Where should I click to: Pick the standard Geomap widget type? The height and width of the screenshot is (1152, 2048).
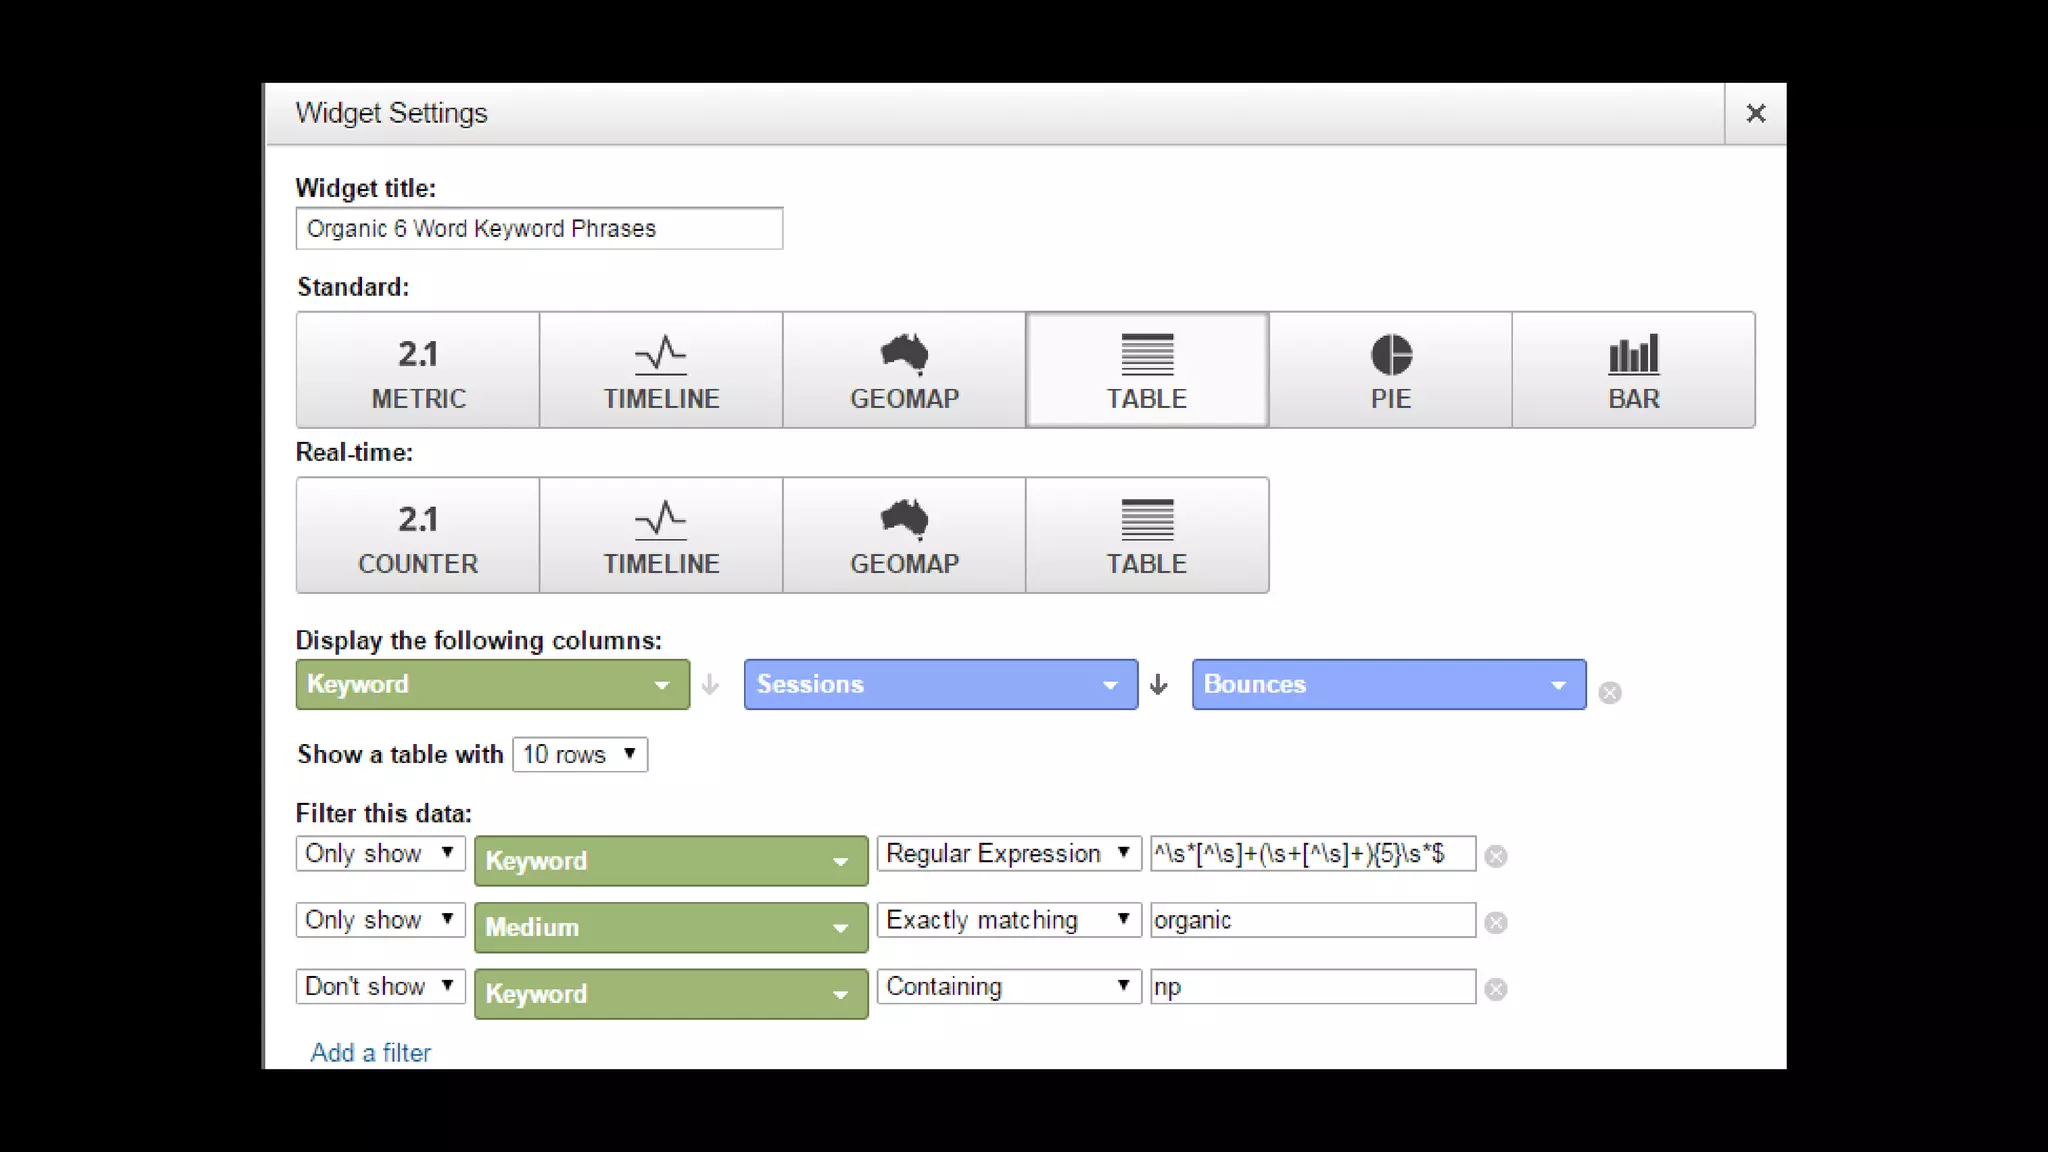coord(904,370)
